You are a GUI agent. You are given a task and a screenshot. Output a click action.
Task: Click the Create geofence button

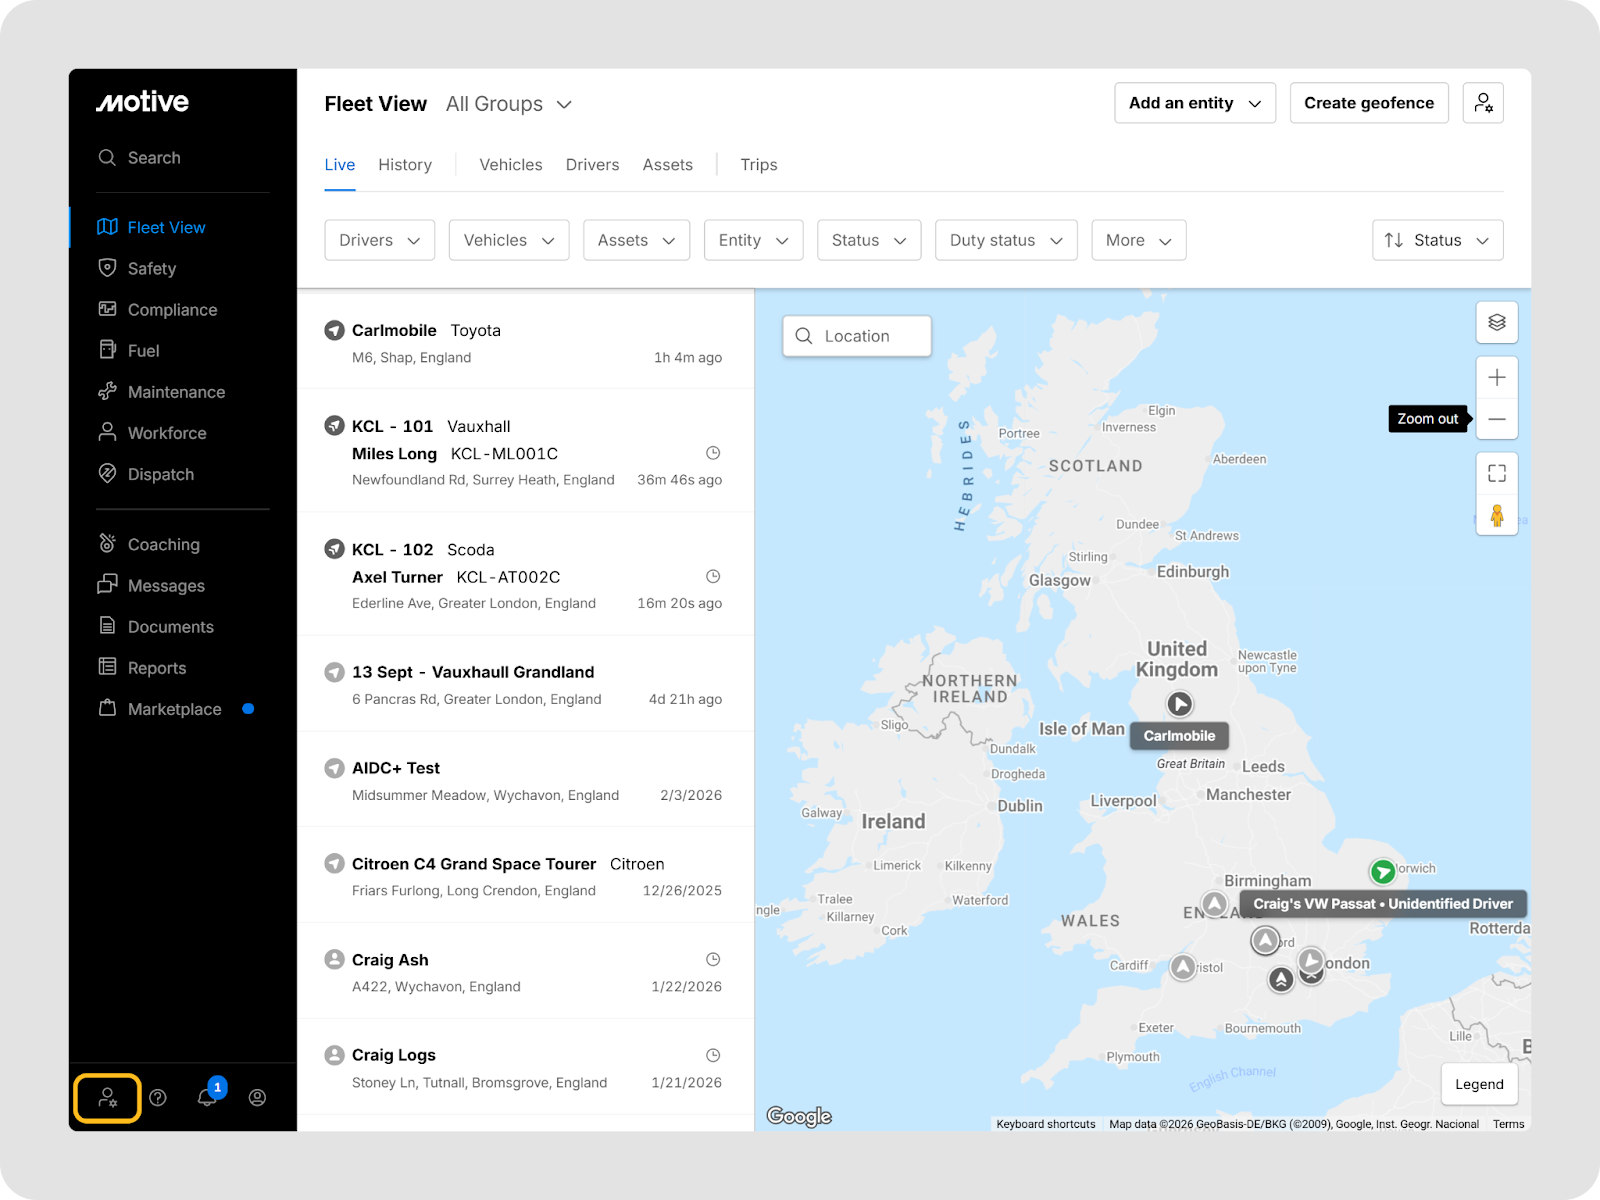pyautogui.click(x=1368, y=103)
